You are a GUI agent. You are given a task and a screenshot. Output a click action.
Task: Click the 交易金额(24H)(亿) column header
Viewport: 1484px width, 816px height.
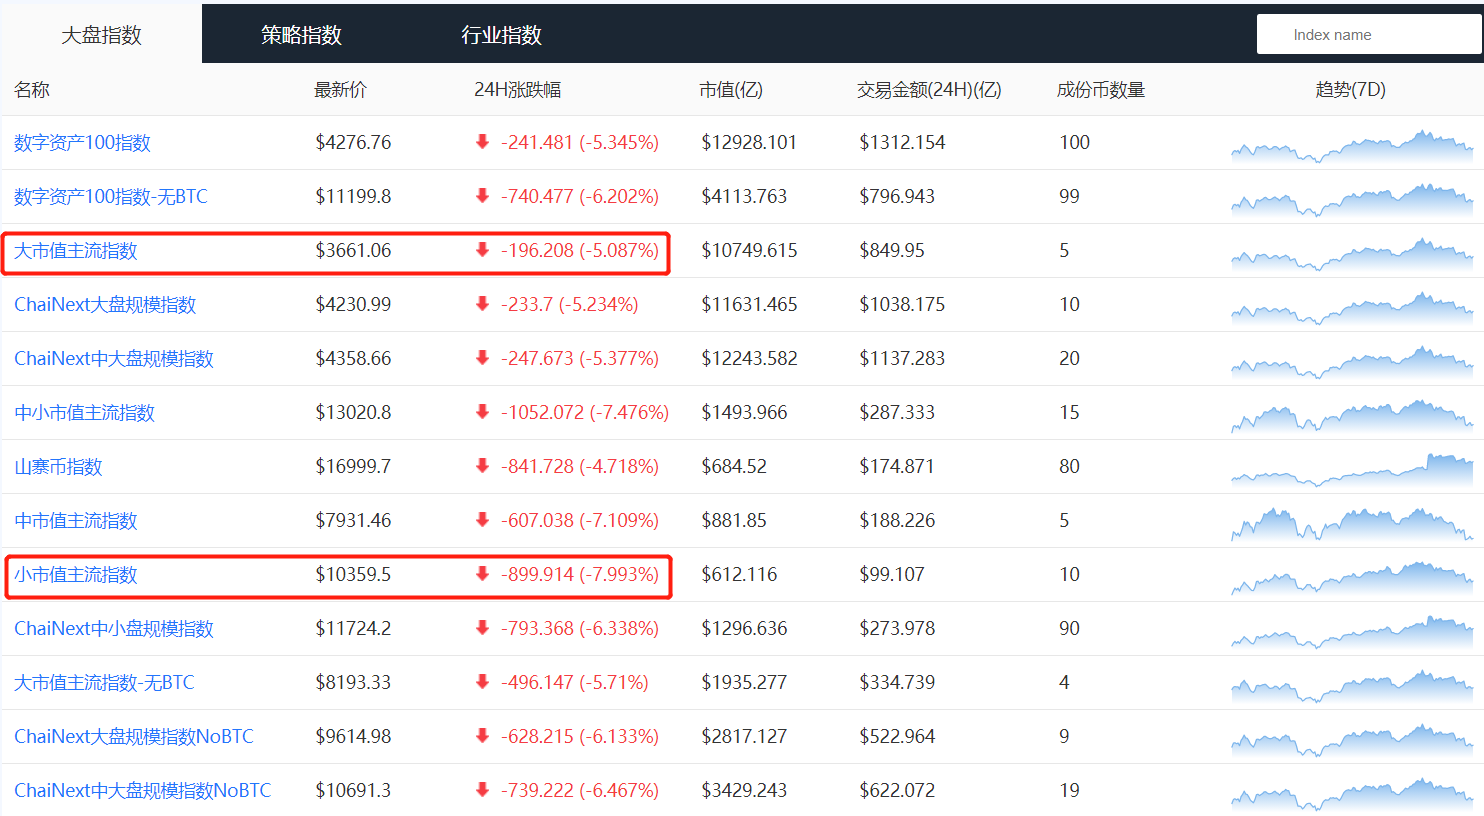click(x=929, y=90)
